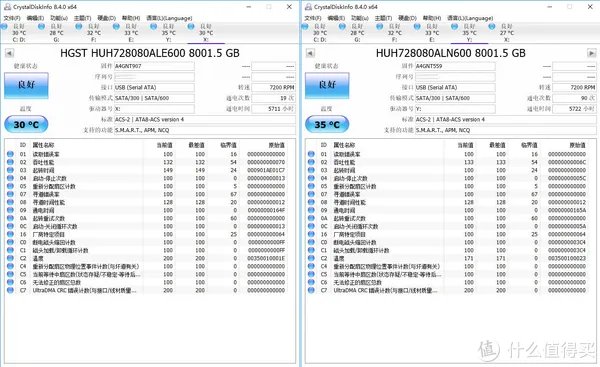The height and width of the screenshot is (367, 600).
Task: Click the HGST HUH728080ALE600 8001.5 GB title
Action: (x=150, y=53)
